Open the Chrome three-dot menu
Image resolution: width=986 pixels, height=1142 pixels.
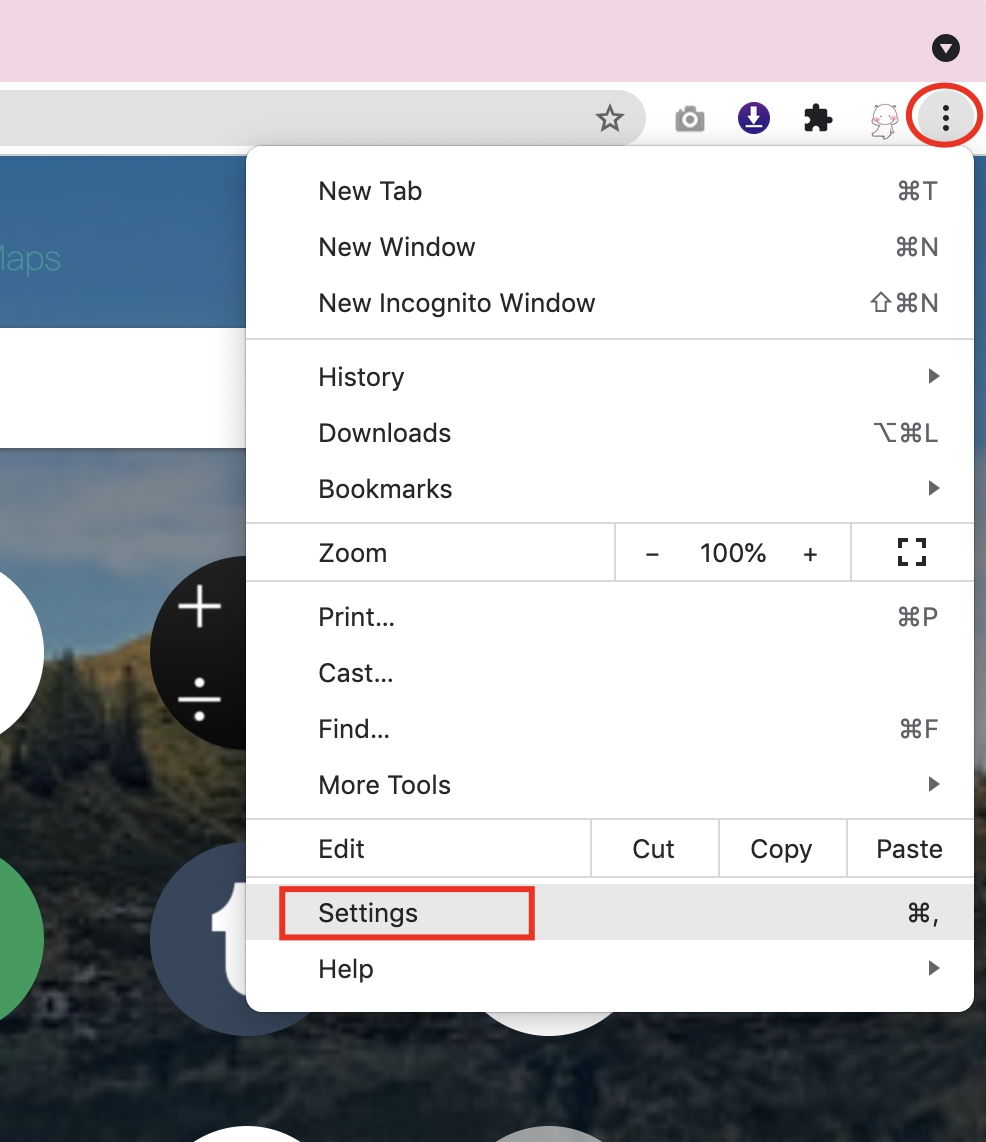(x=945, y=117)
